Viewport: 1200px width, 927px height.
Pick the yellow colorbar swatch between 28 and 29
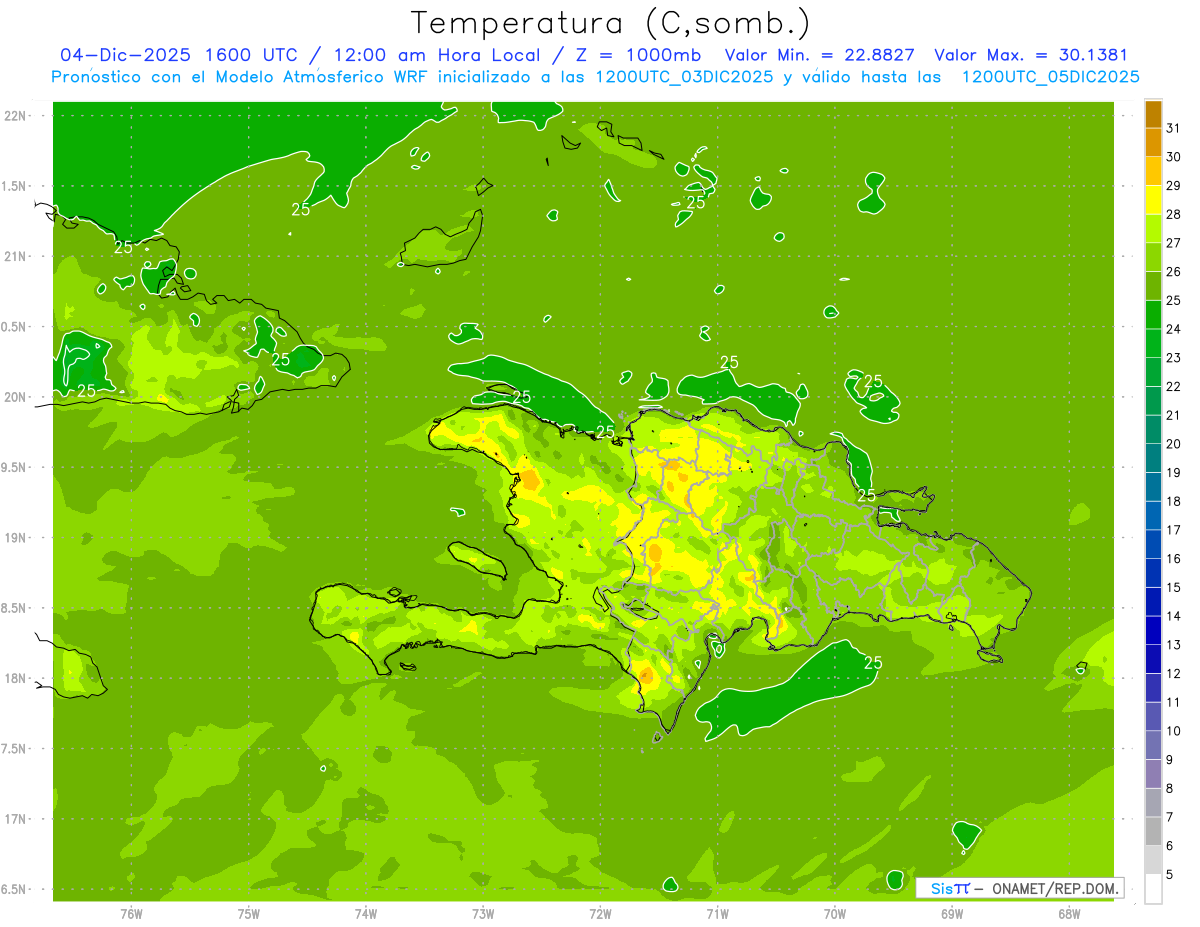tap(1153, 200)
